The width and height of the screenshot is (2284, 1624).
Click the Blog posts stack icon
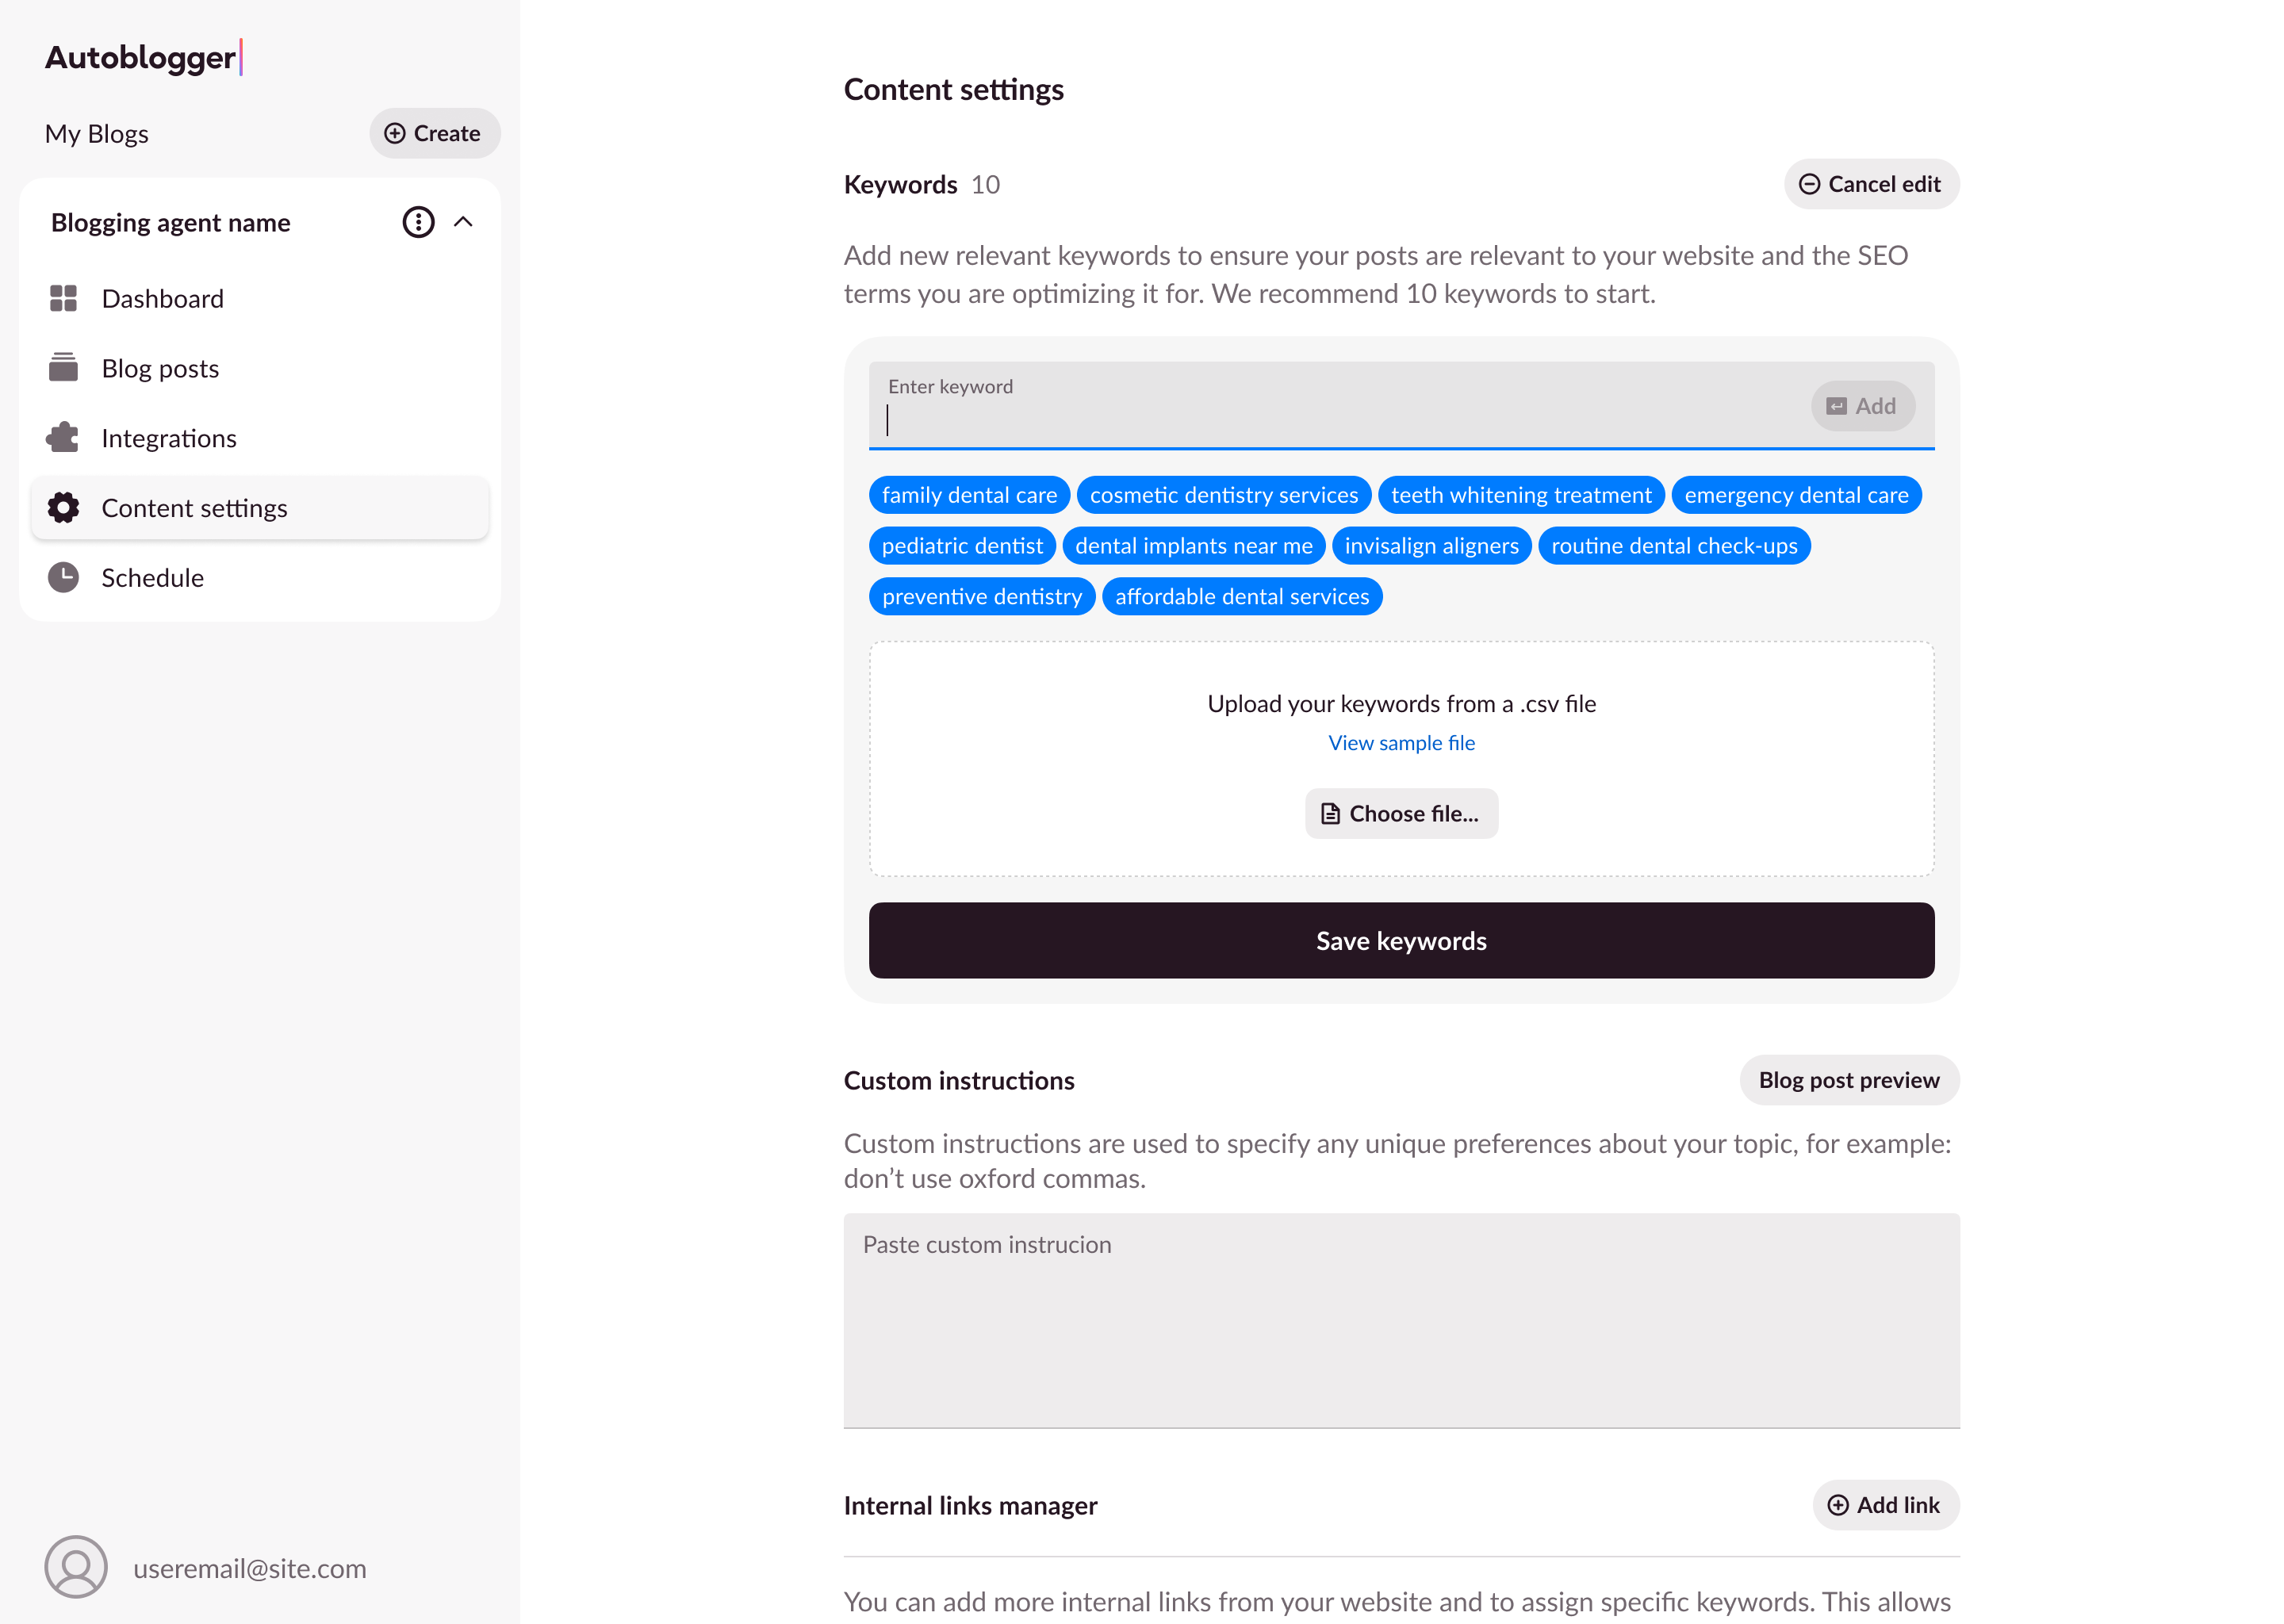pos(63,368)
